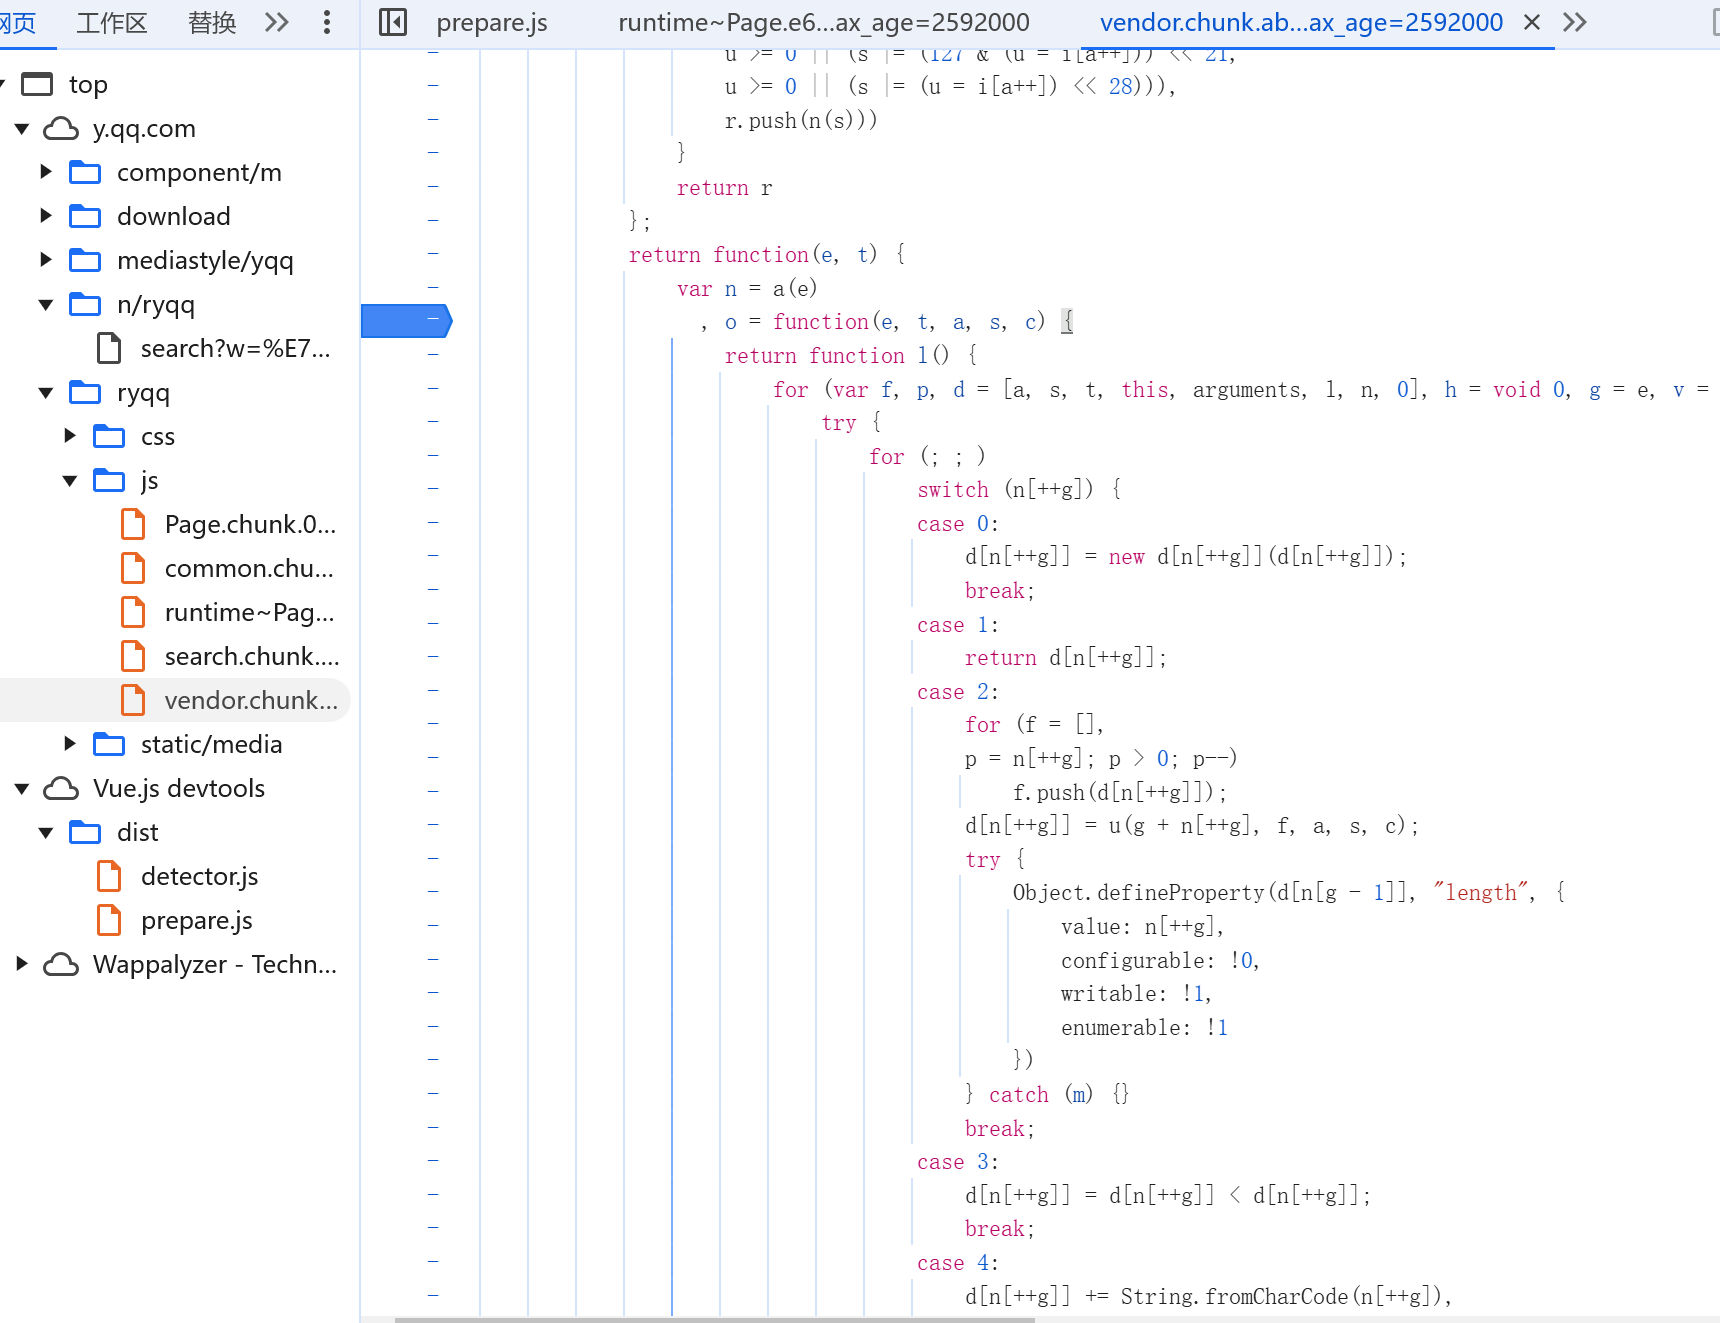This screenshot has height=1323, width=1720.
Task: Close the vendor.chunk editor tab
Action: (1531, 22)
